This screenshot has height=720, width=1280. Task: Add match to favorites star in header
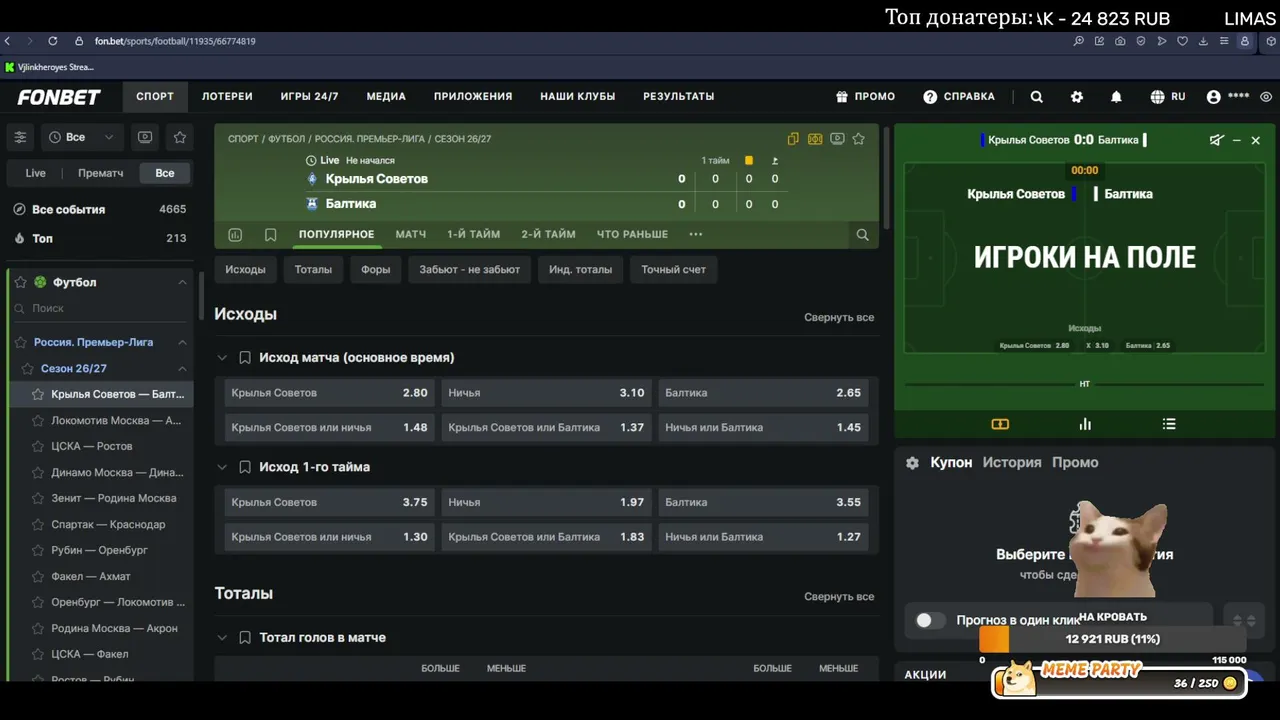(x=858, y=139)
